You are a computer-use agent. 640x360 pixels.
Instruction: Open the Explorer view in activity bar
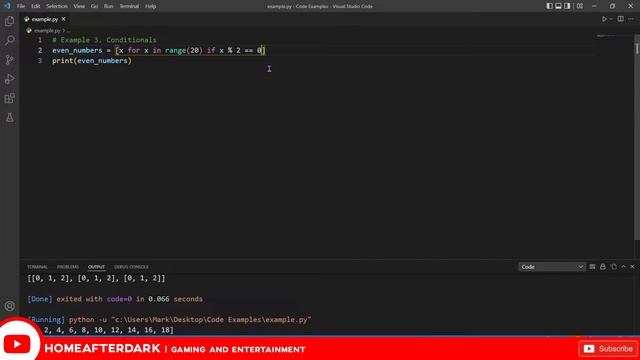[x=9, y=21]
